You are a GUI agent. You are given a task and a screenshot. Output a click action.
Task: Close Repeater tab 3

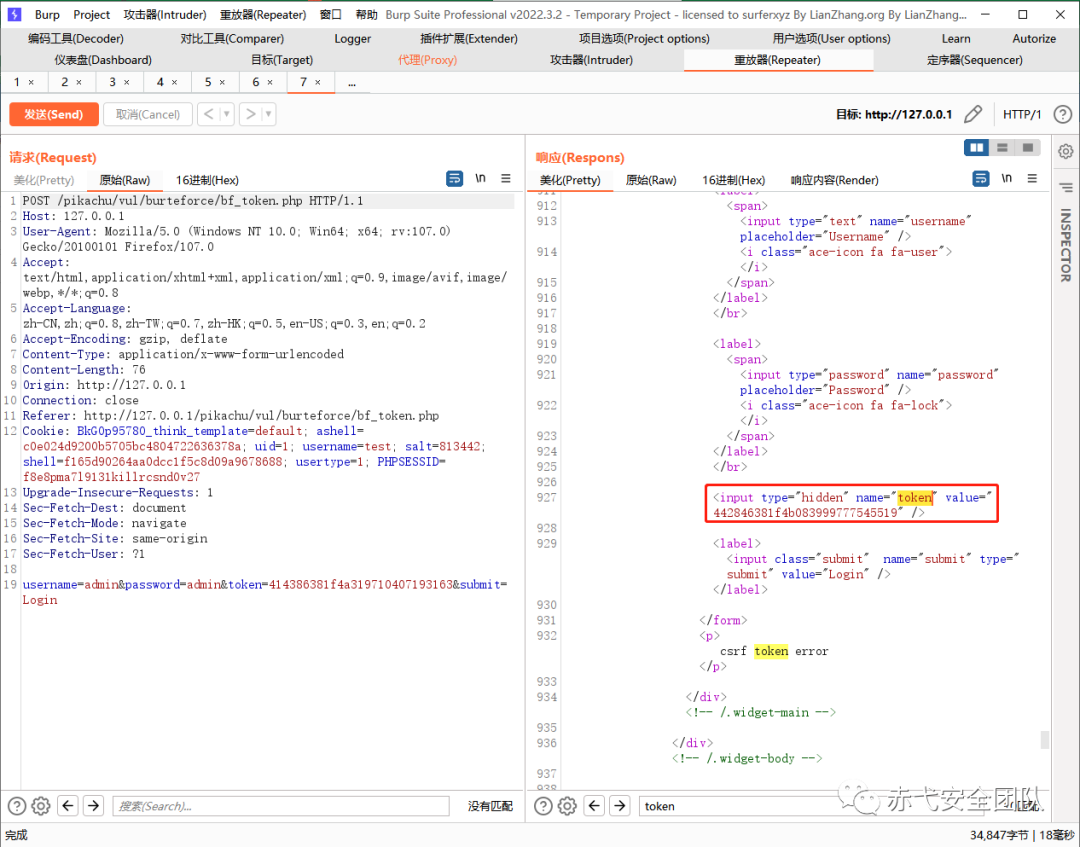pos(127,82)
